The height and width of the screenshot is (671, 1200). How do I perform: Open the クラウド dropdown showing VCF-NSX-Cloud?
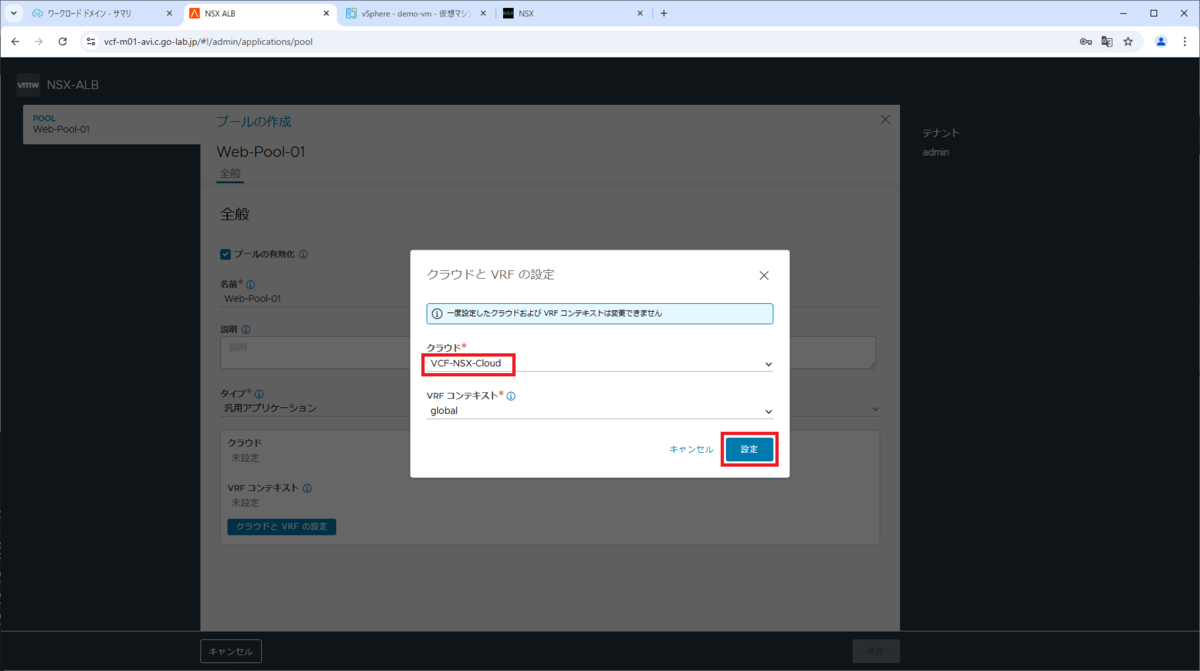pyautogui.click(x=600, y=363)
